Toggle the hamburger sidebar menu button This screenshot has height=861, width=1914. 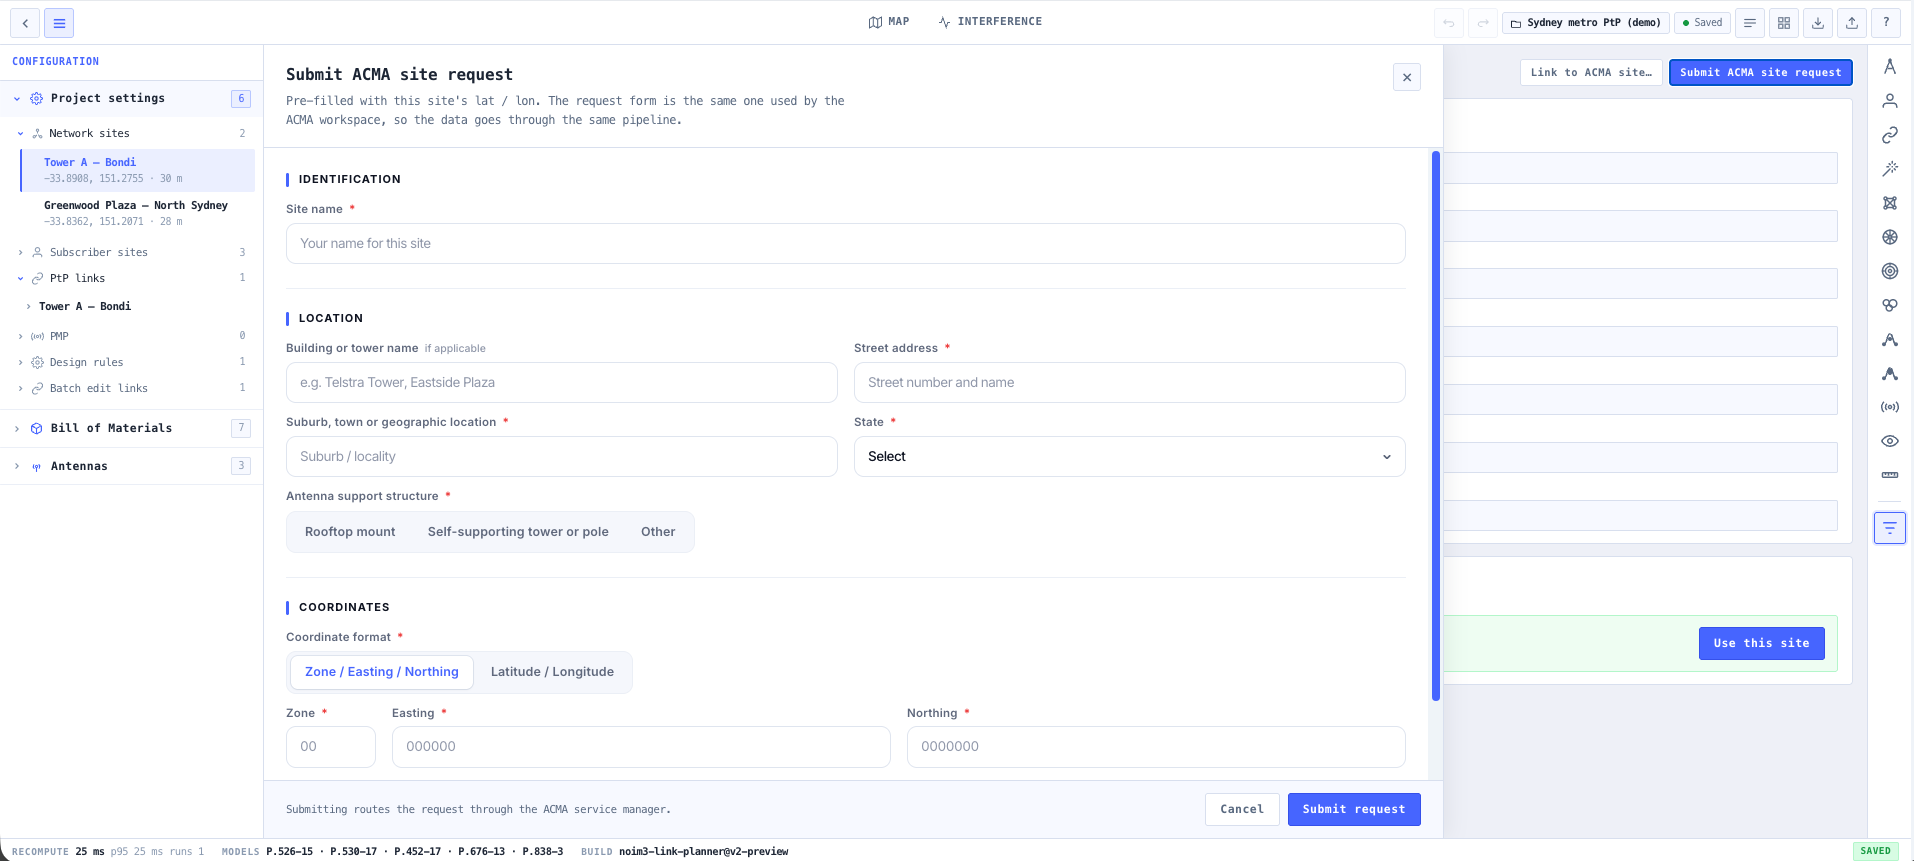(59, 23)
